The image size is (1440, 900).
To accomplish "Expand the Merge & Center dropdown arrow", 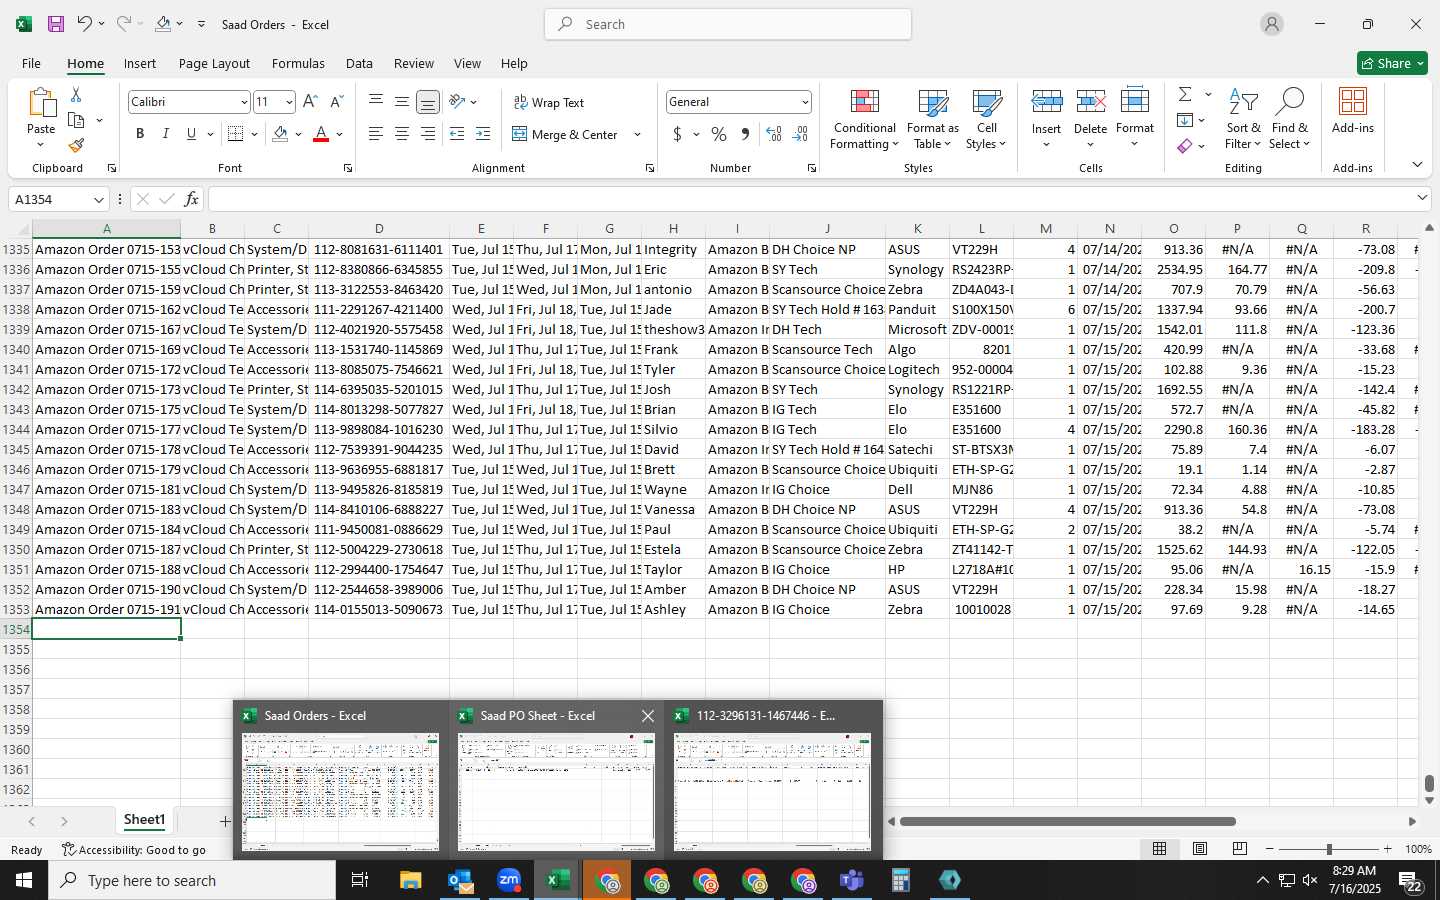I will click(x=637, y=134).
